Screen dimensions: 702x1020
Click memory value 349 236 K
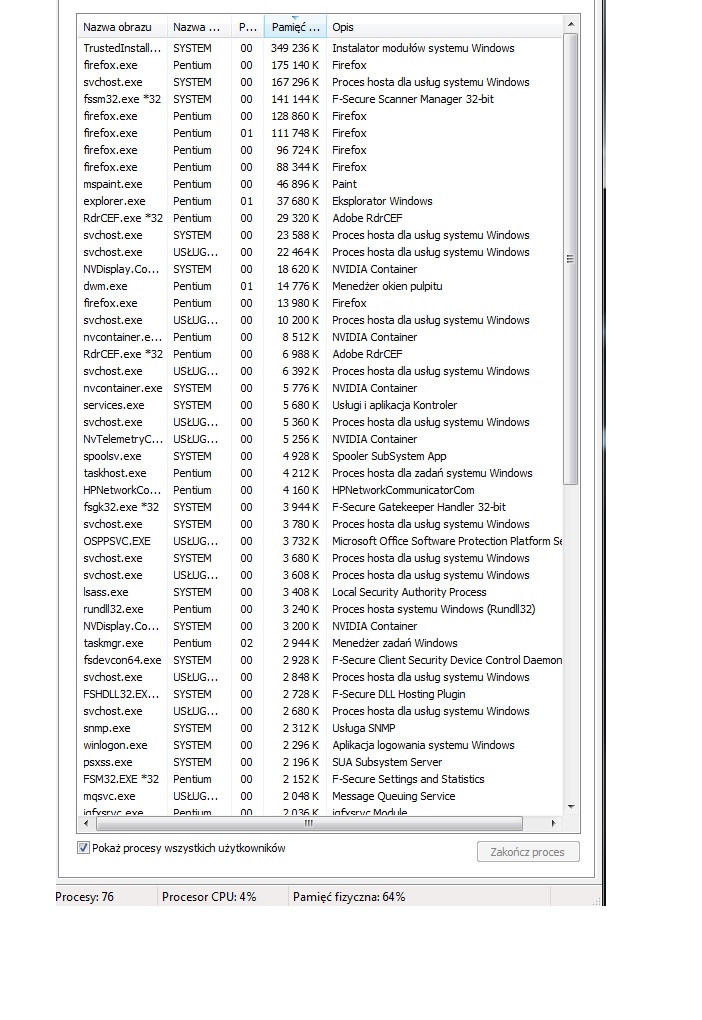pos(295,48)
